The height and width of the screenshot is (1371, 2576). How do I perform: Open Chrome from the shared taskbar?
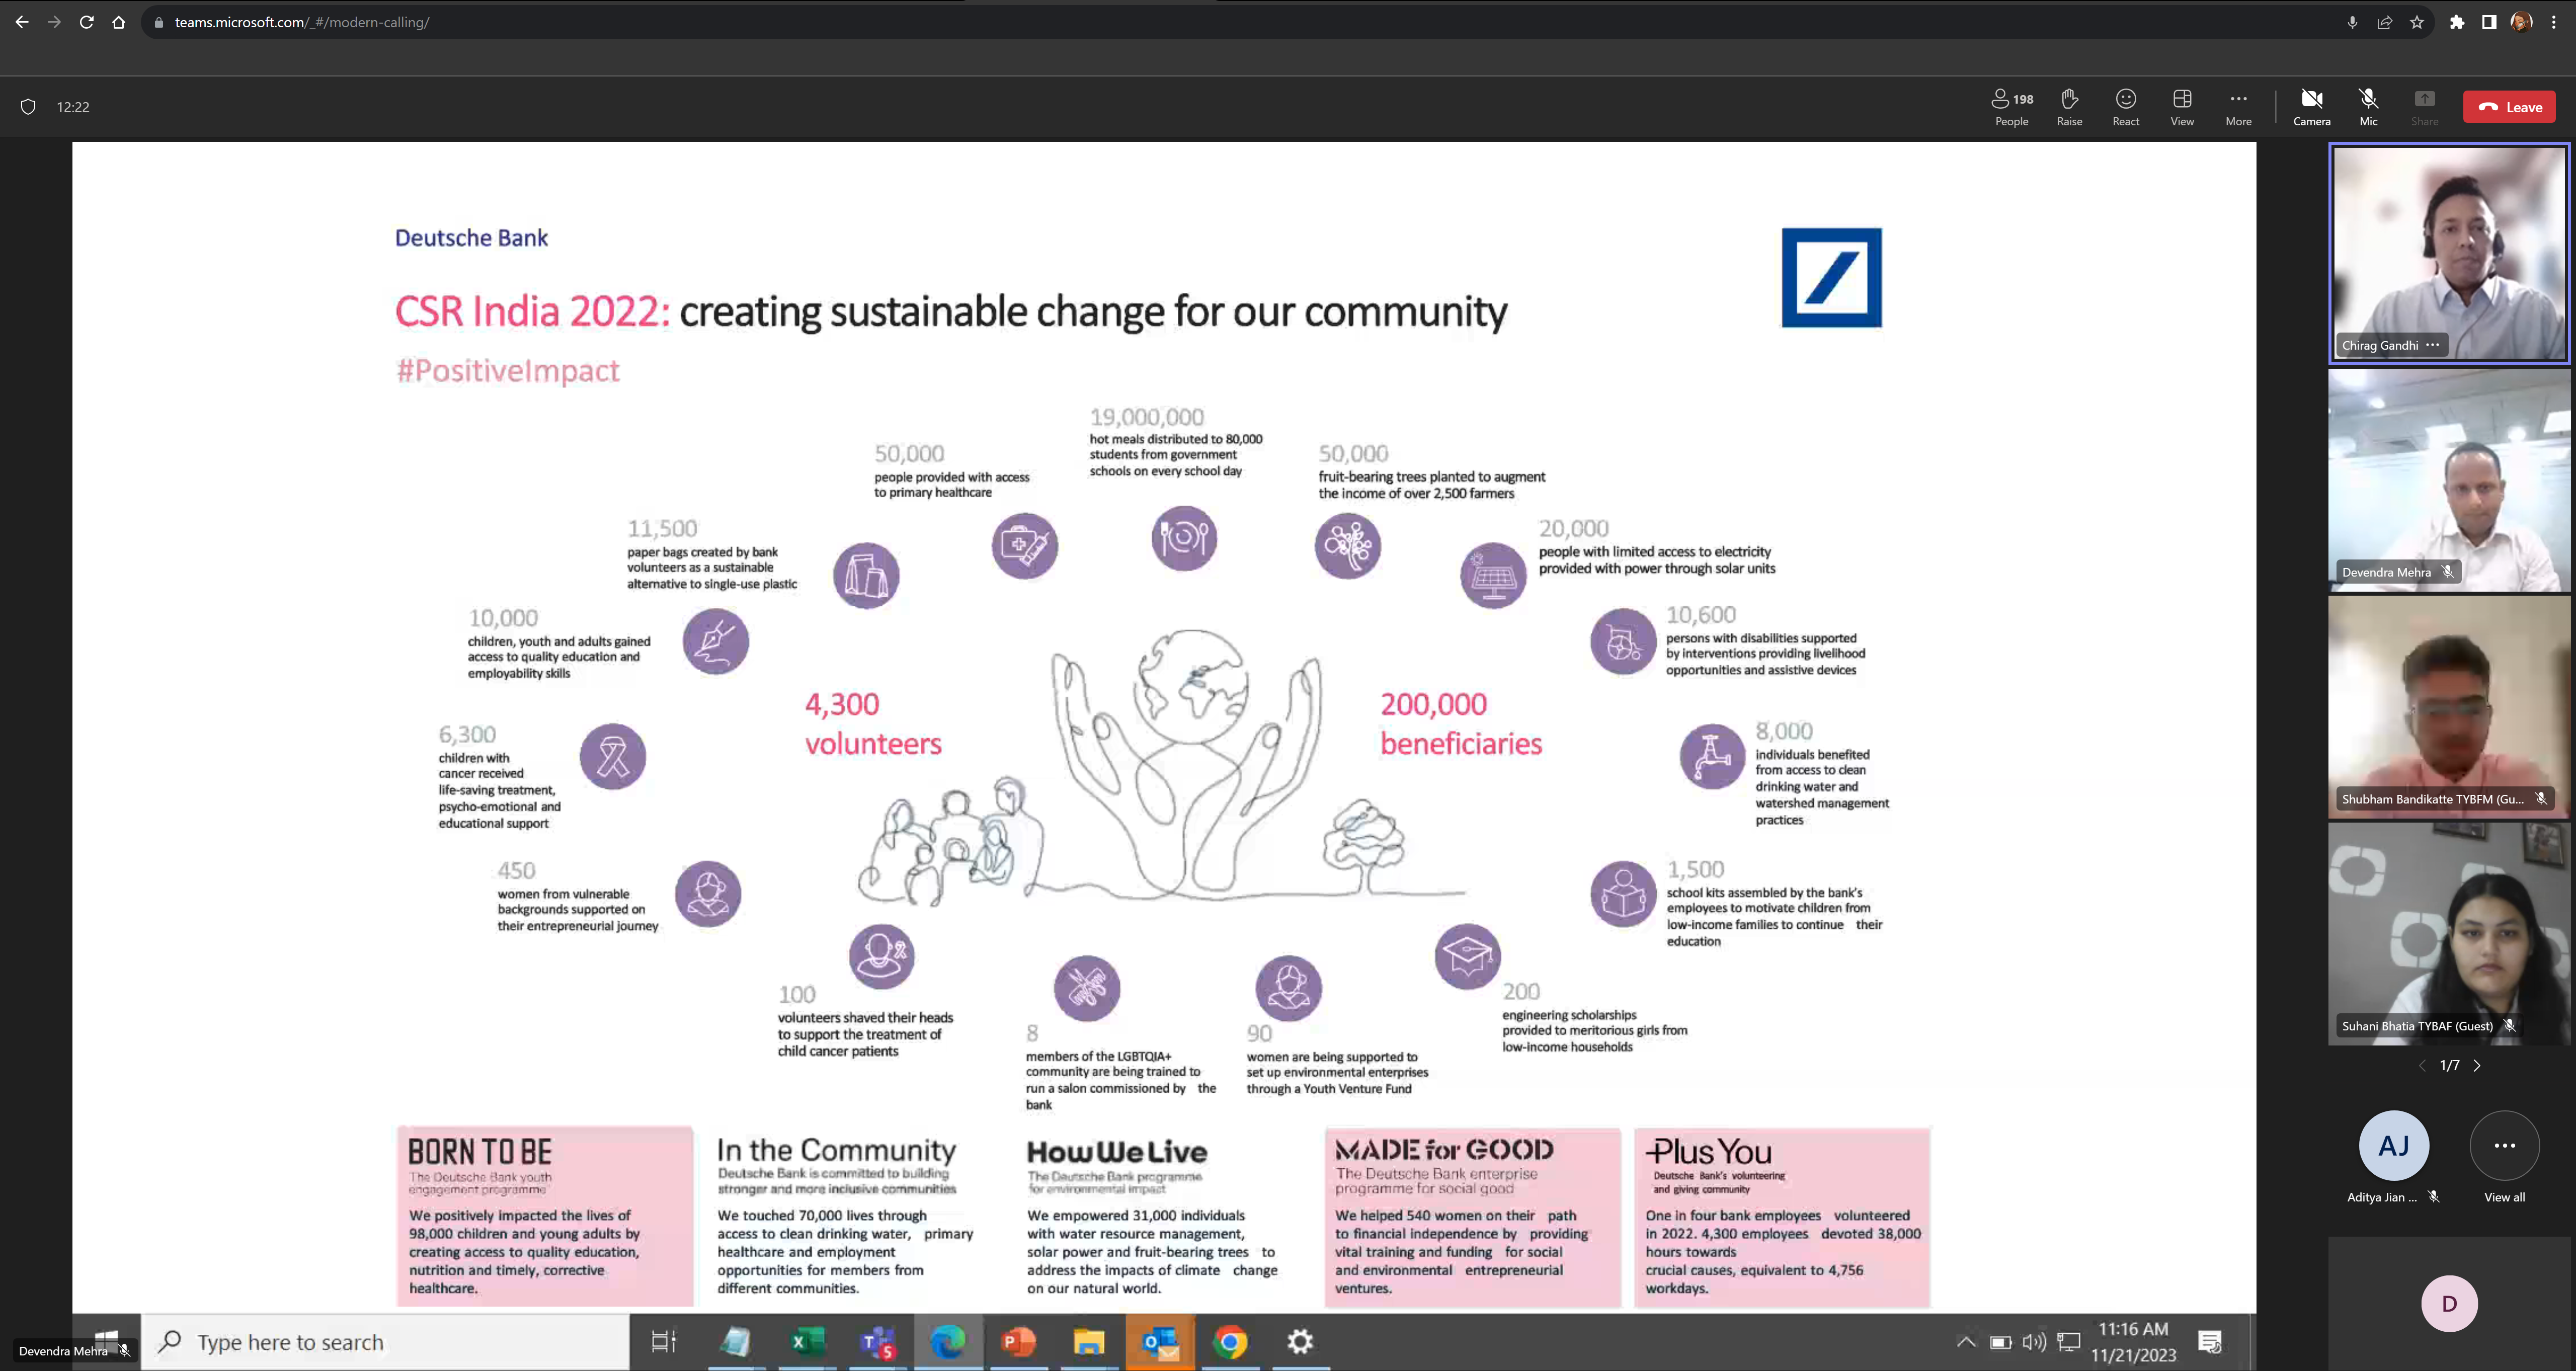coord(1230,1342)
